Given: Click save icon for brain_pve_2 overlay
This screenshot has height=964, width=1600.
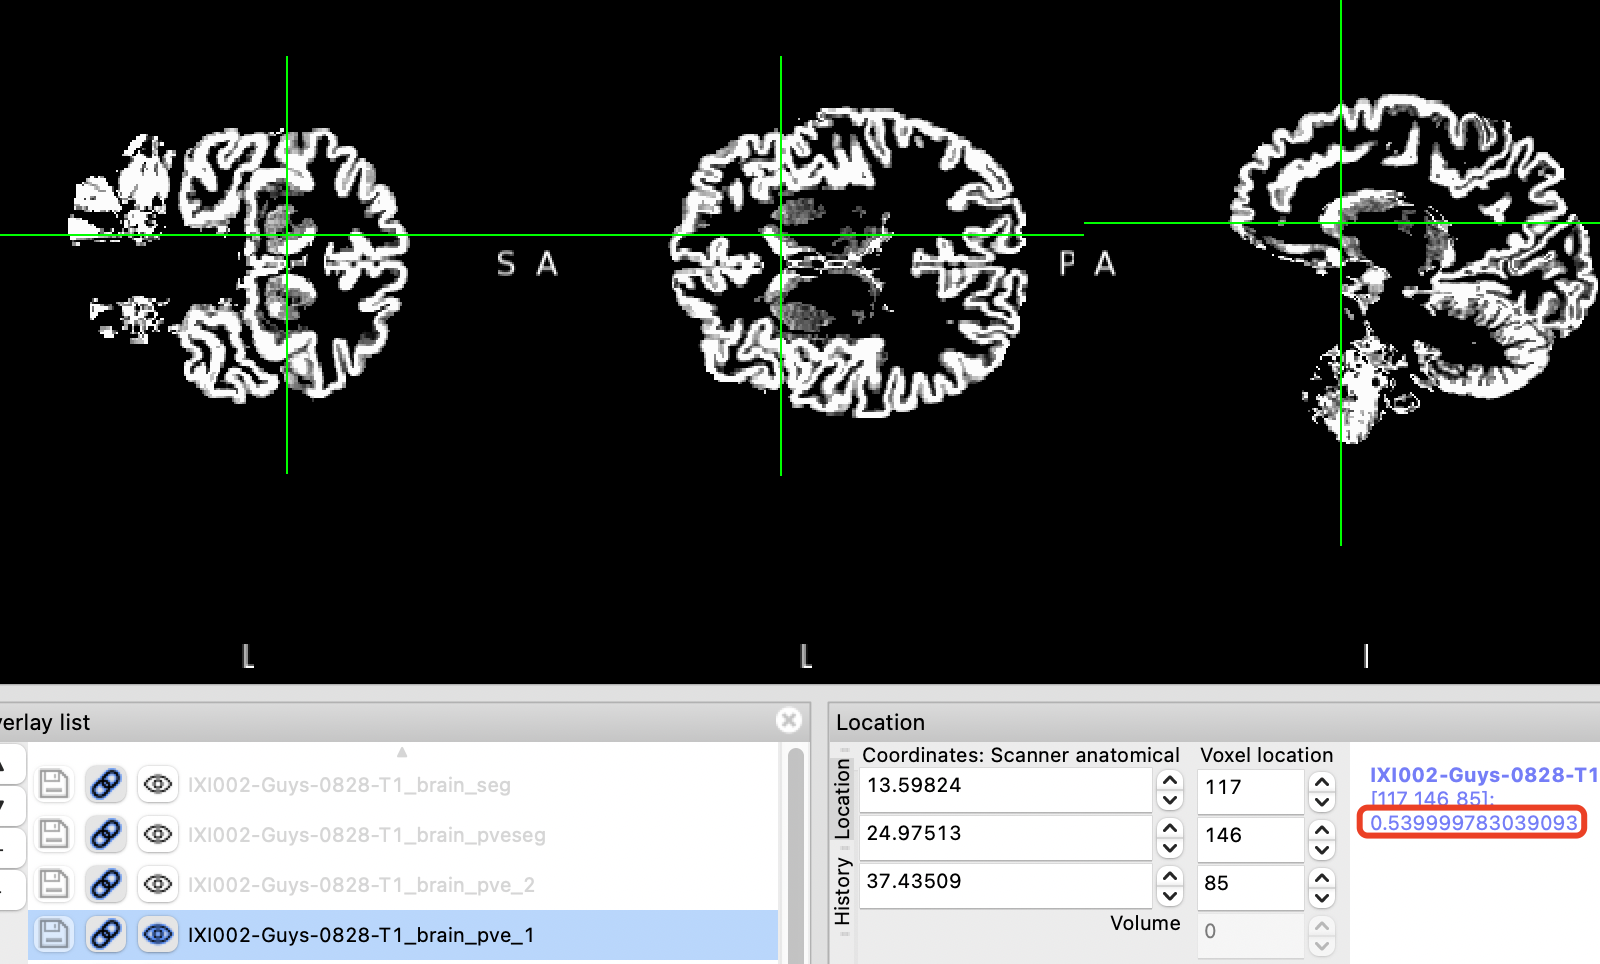Looking at the screenshot, I should point(54,884).
